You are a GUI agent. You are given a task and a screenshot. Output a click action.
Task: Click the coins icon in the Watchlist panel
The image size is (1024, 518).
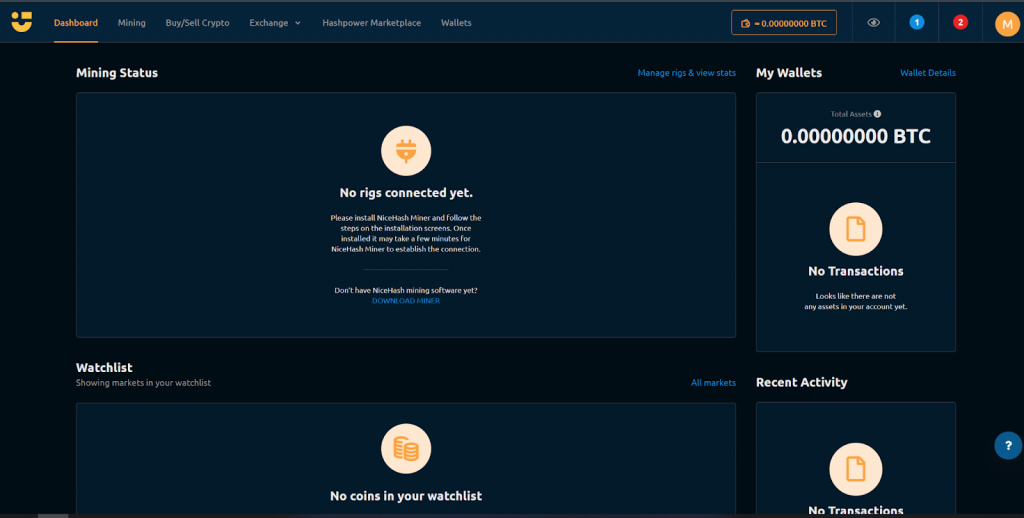(x=406, y=449)
